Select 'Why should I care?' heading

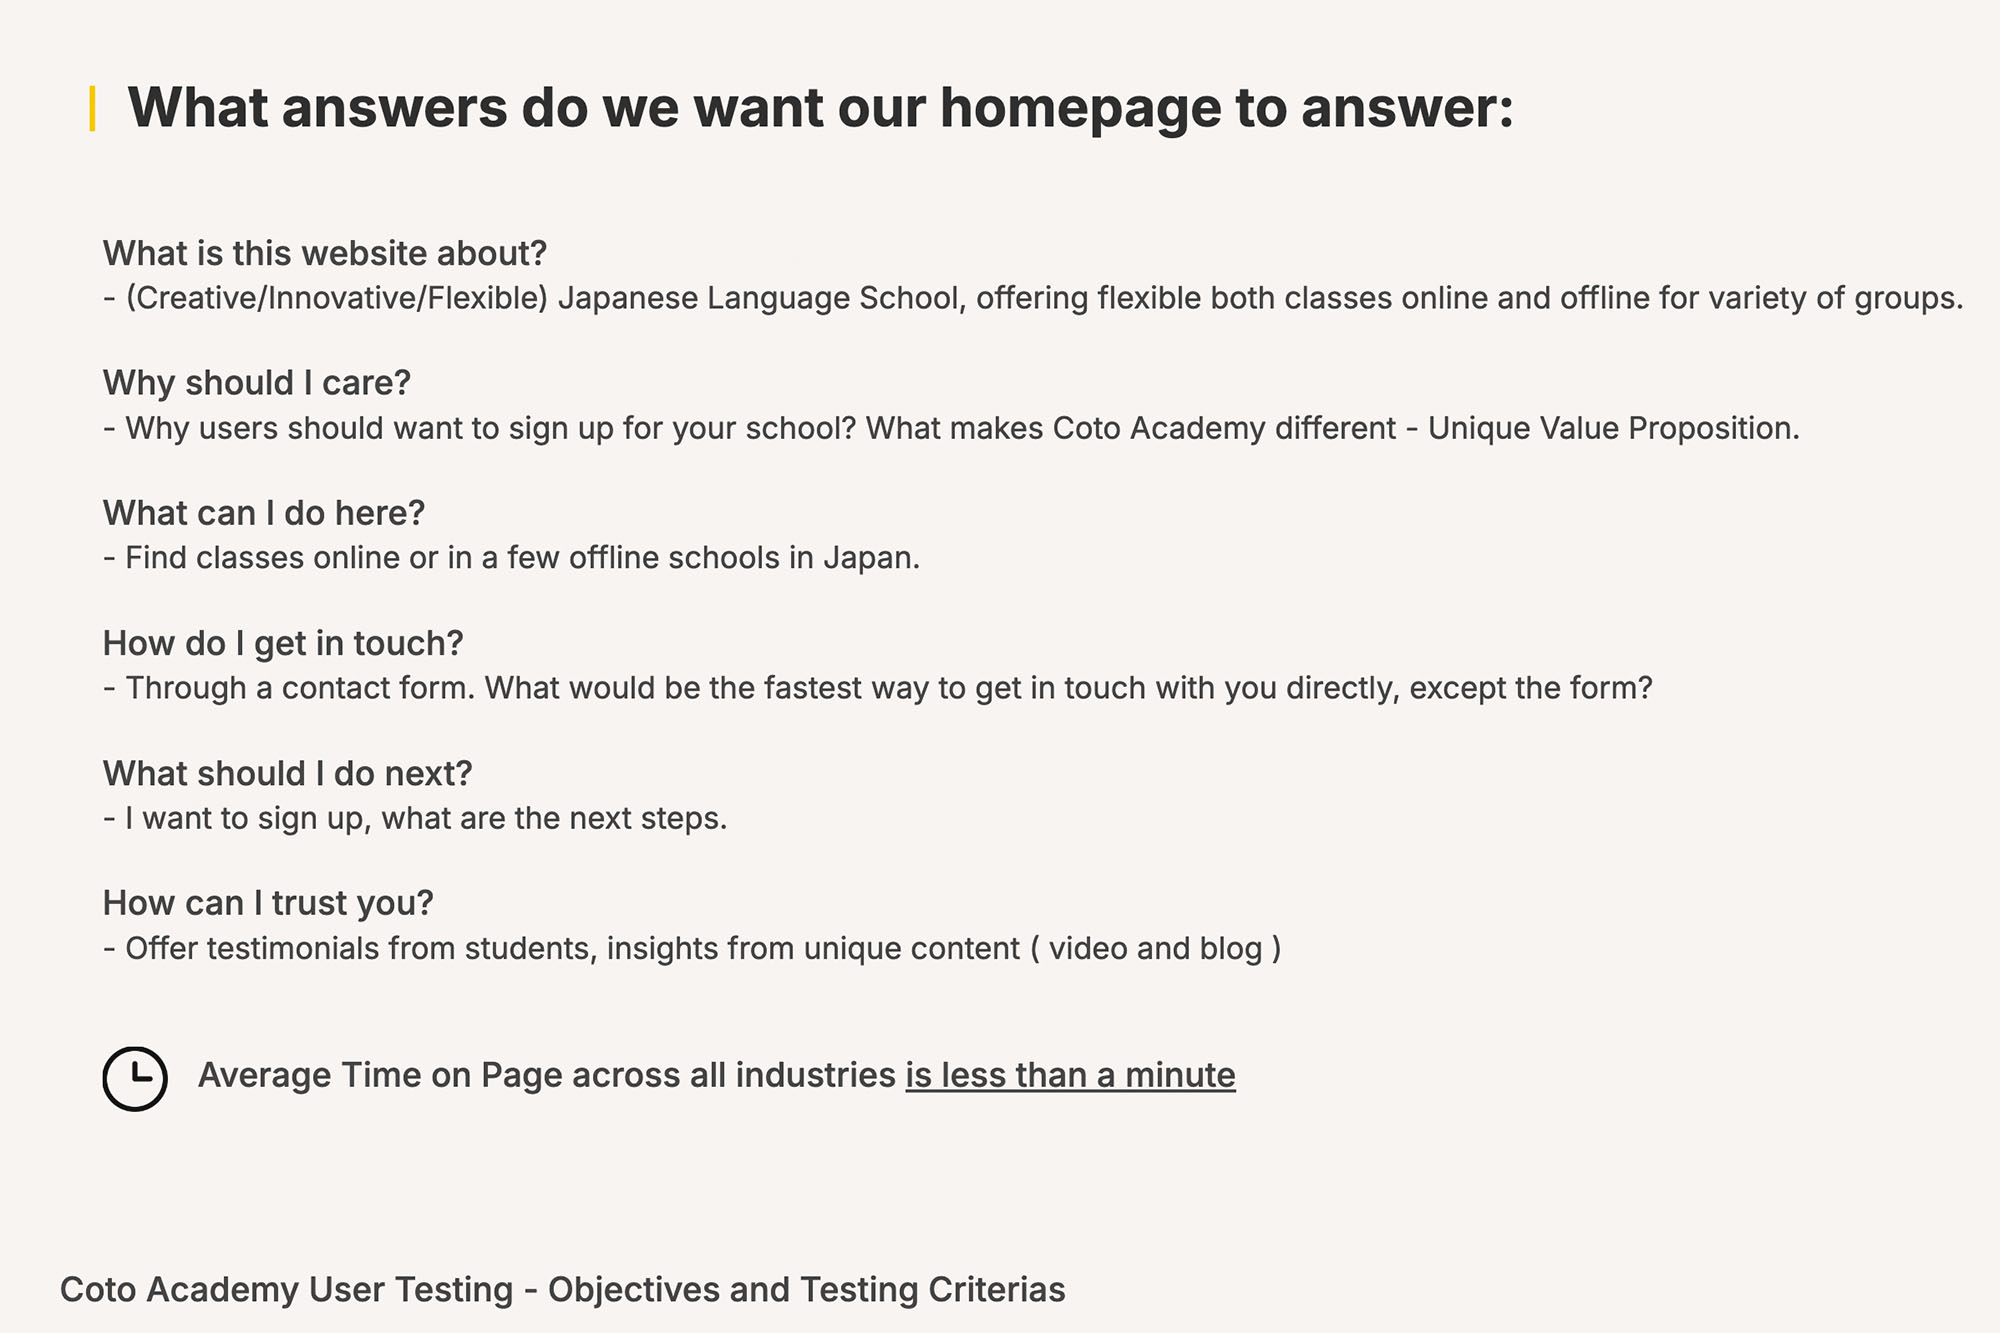point(257,383)
